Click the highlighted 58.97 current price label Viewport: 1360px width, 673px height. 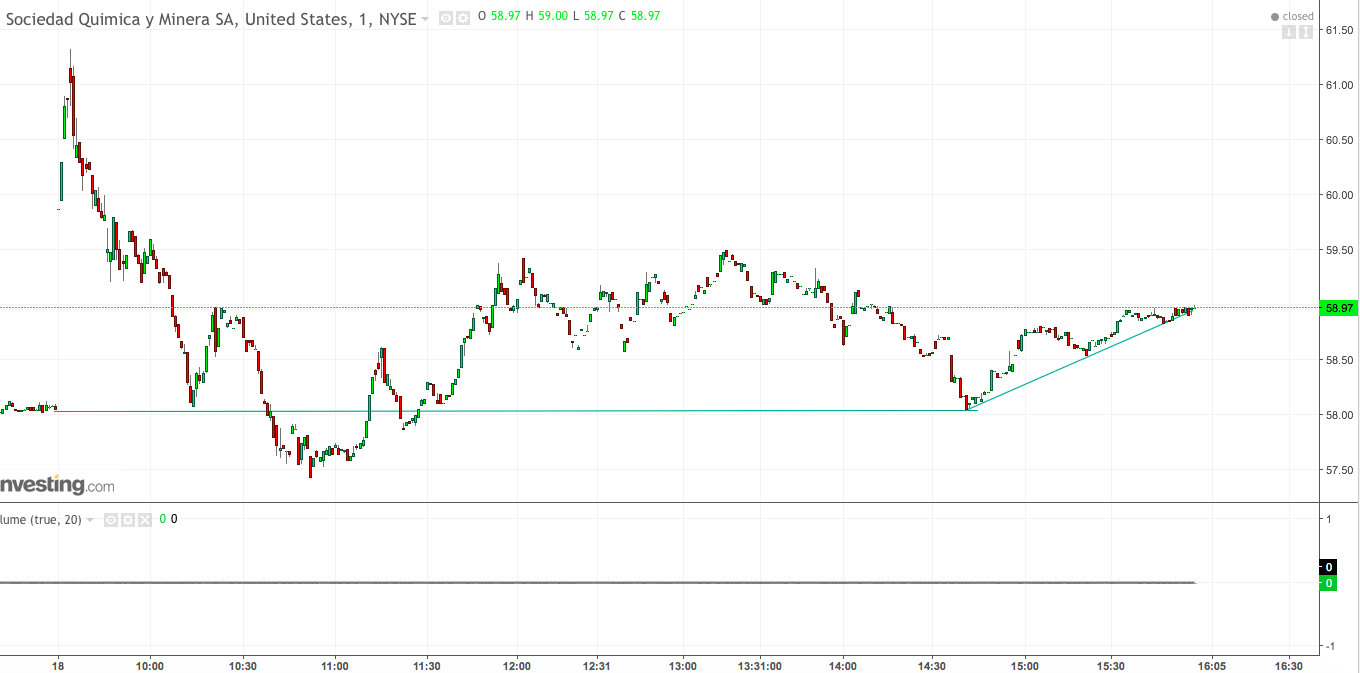(x=1338, y=308)
